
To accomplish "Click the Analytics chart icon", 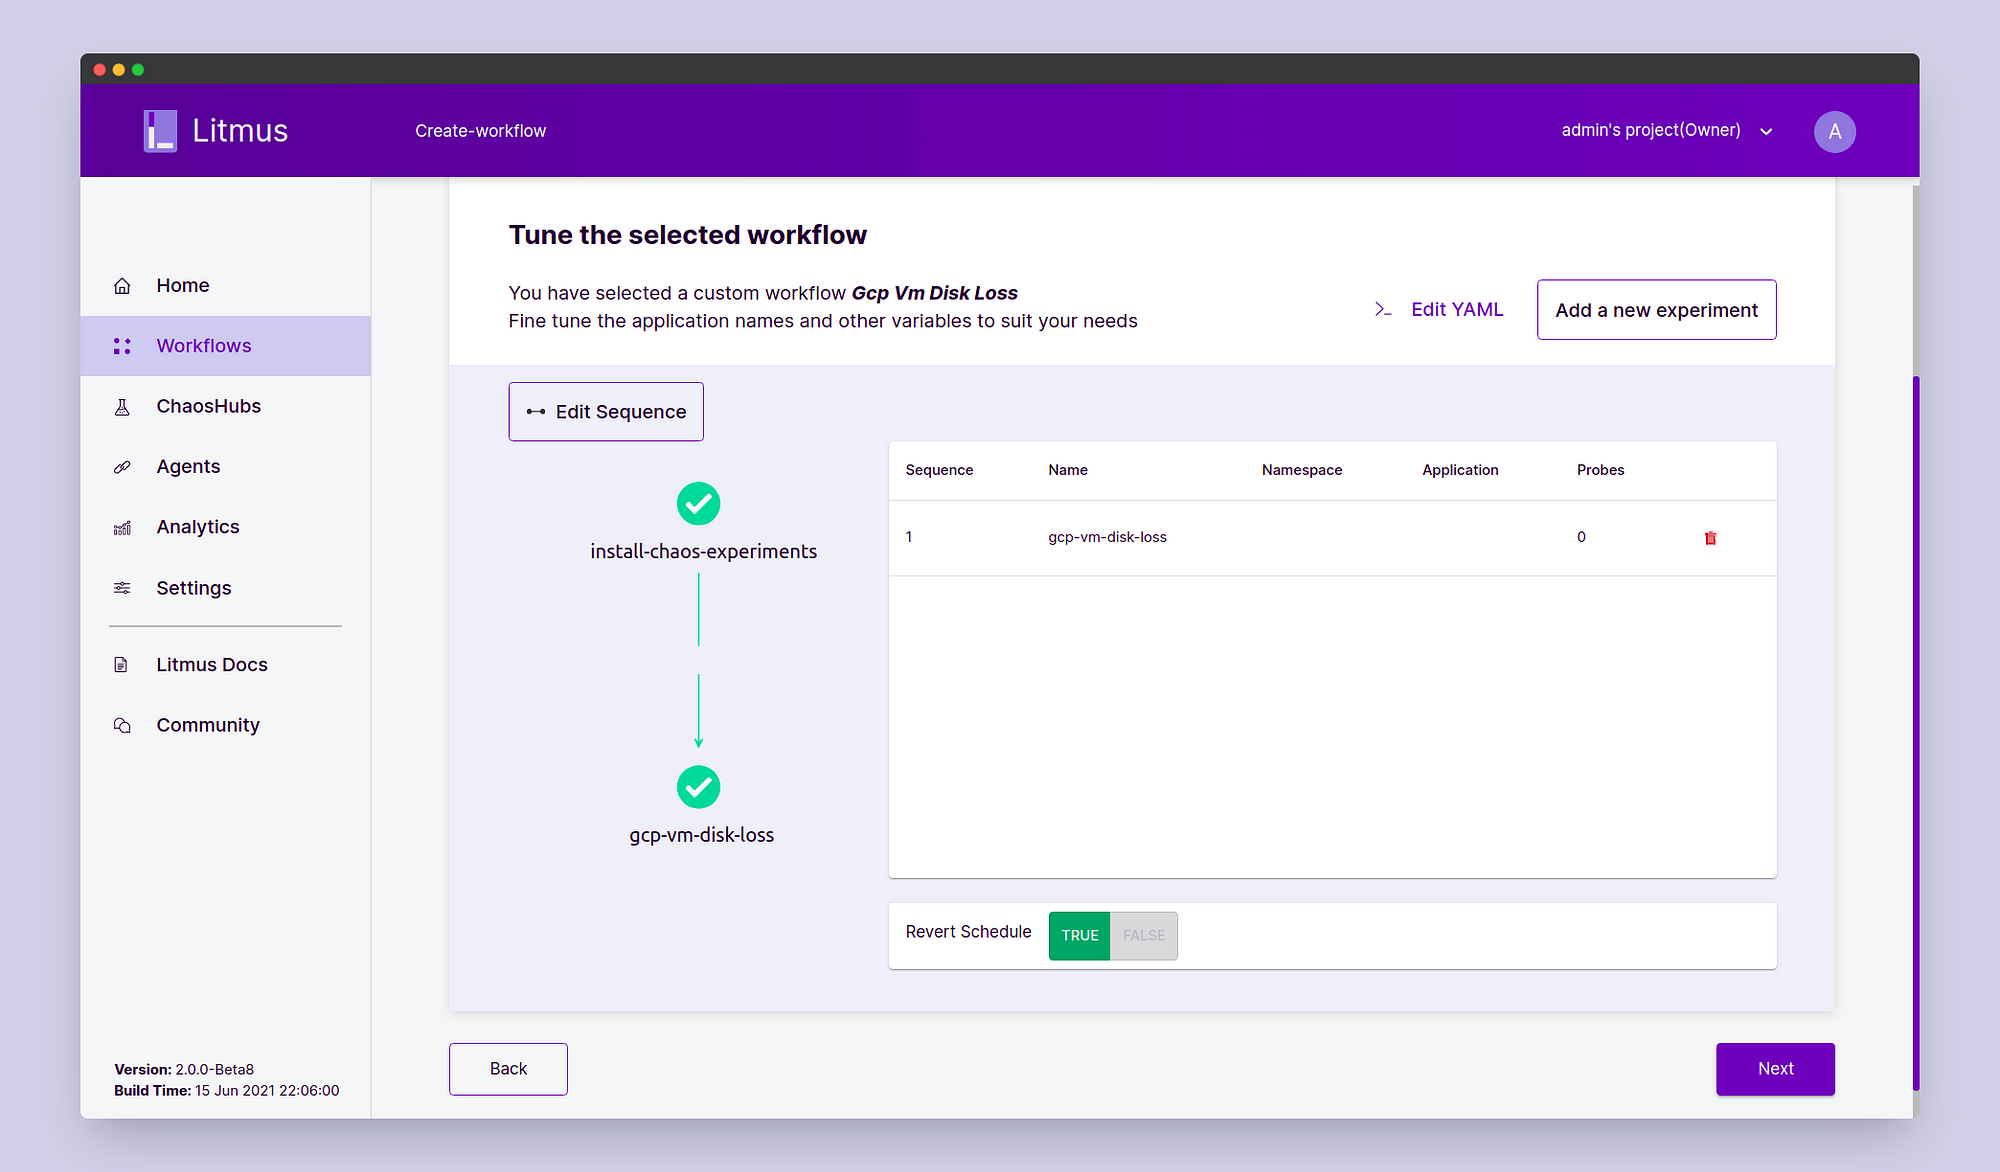I will pos(122,528).
